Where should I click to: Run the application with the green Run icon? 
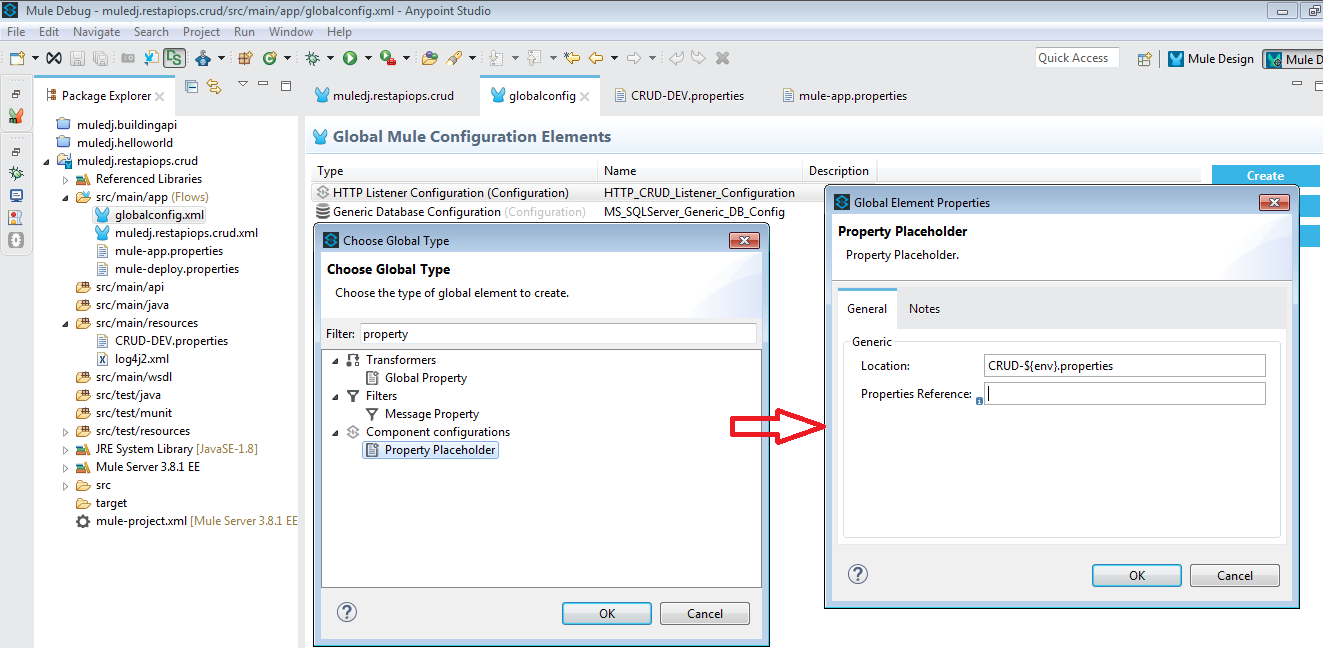350,57
